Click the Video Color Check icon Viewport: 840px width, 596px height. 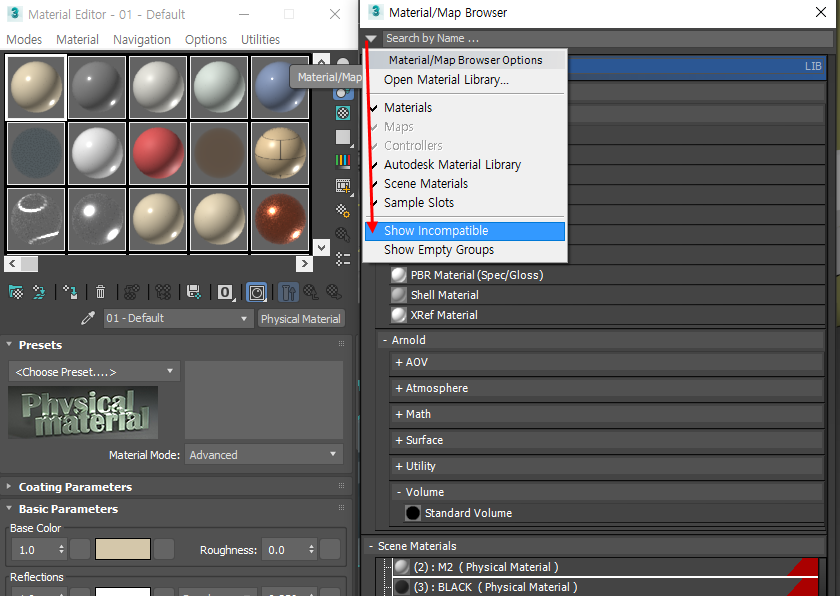[343, 161]
